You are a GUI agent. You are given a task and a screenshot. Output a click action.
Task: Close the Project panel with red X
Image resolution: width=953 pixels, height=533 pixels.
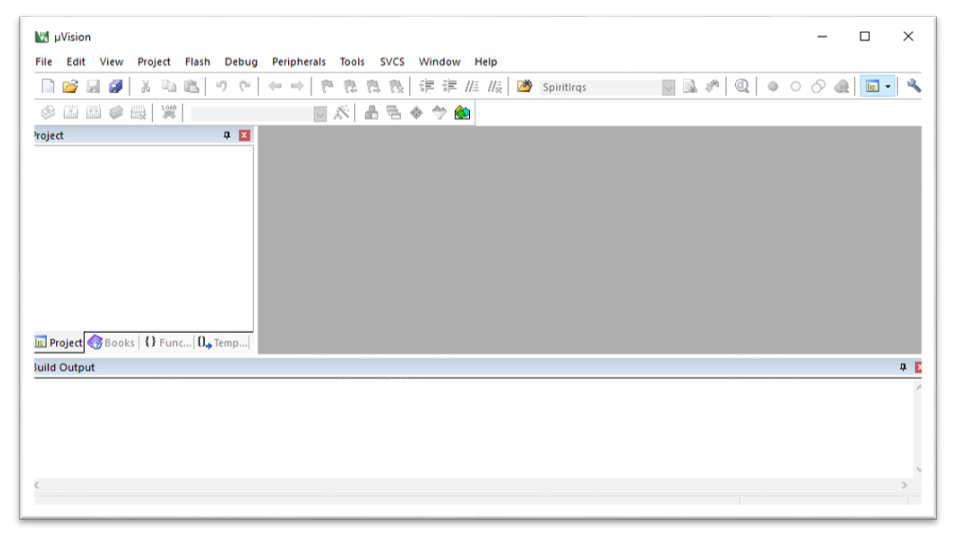pos(244,135)
